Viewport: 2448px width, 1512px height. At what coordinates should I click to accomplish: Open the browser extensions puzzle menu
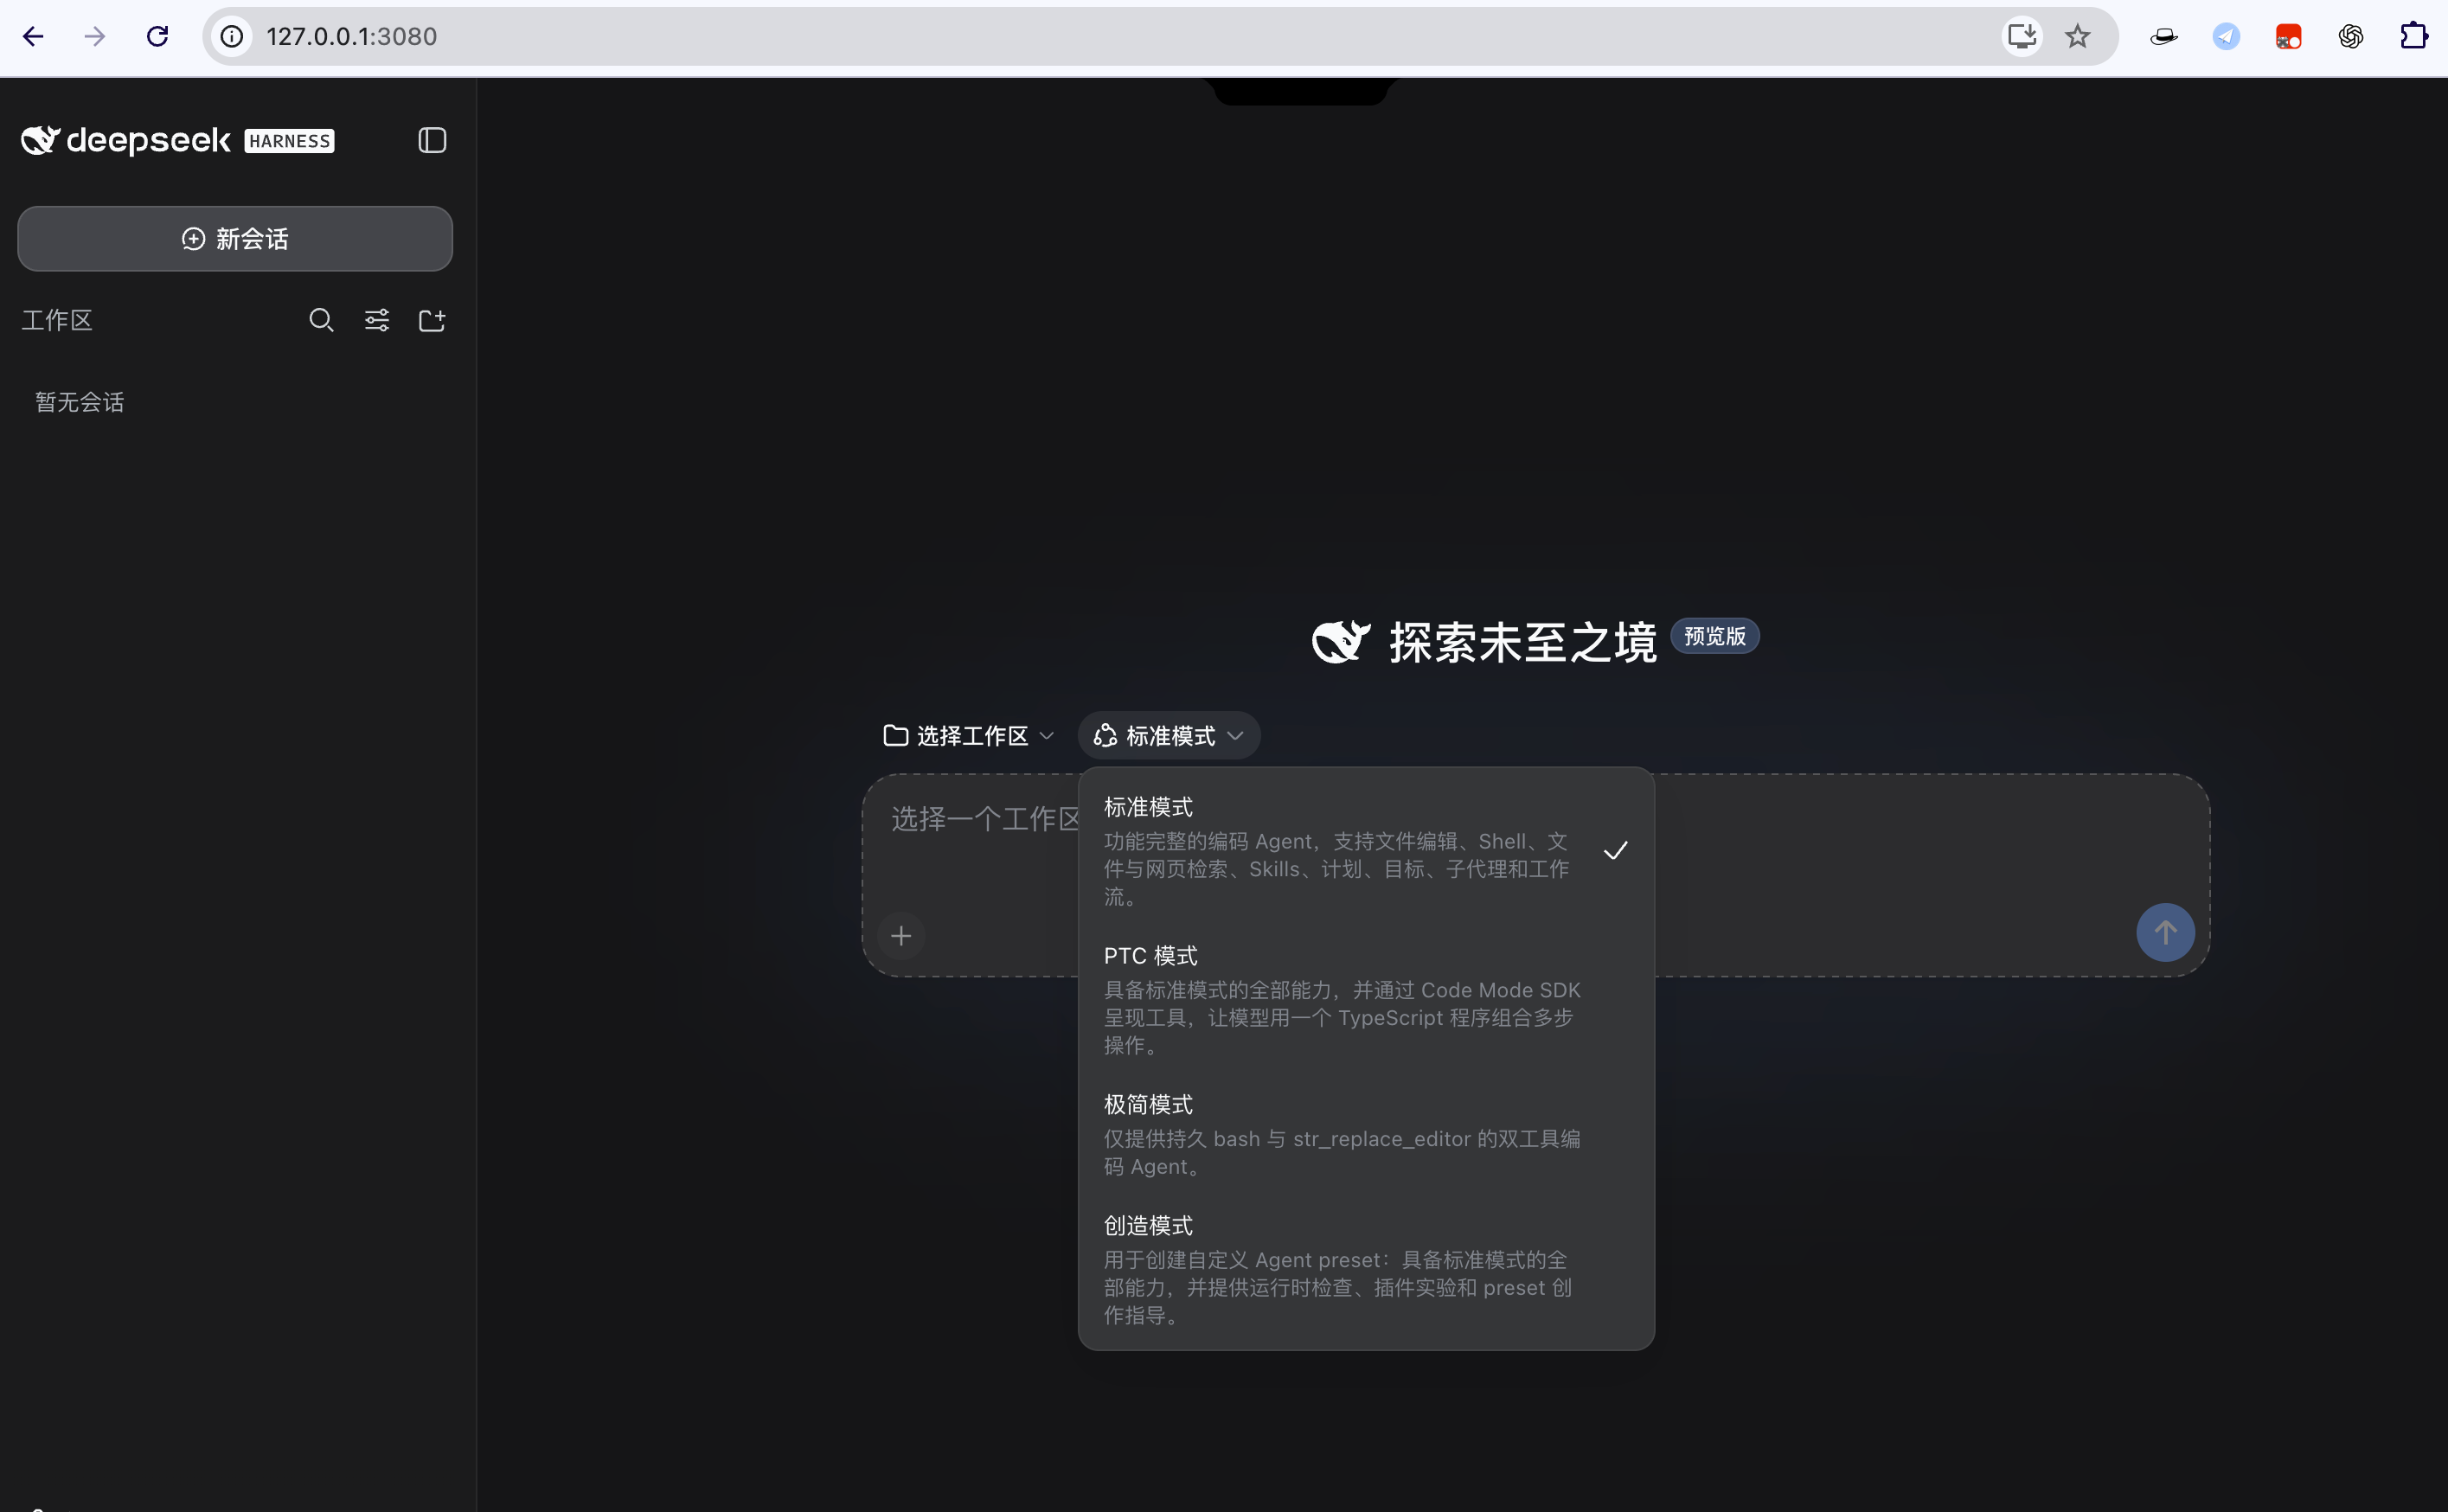point(2413,37)
